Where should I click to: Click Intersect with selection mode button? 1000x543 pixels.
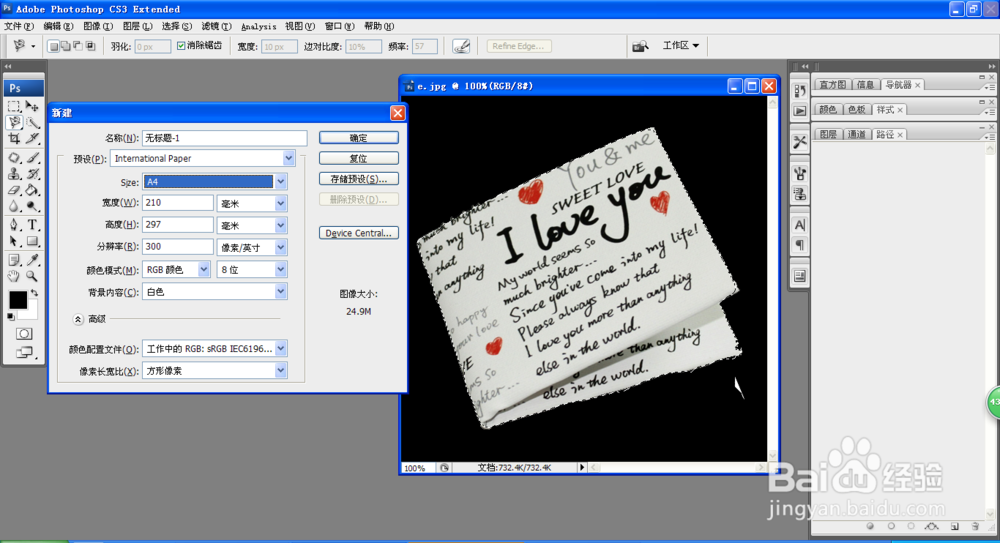[90, 46]
